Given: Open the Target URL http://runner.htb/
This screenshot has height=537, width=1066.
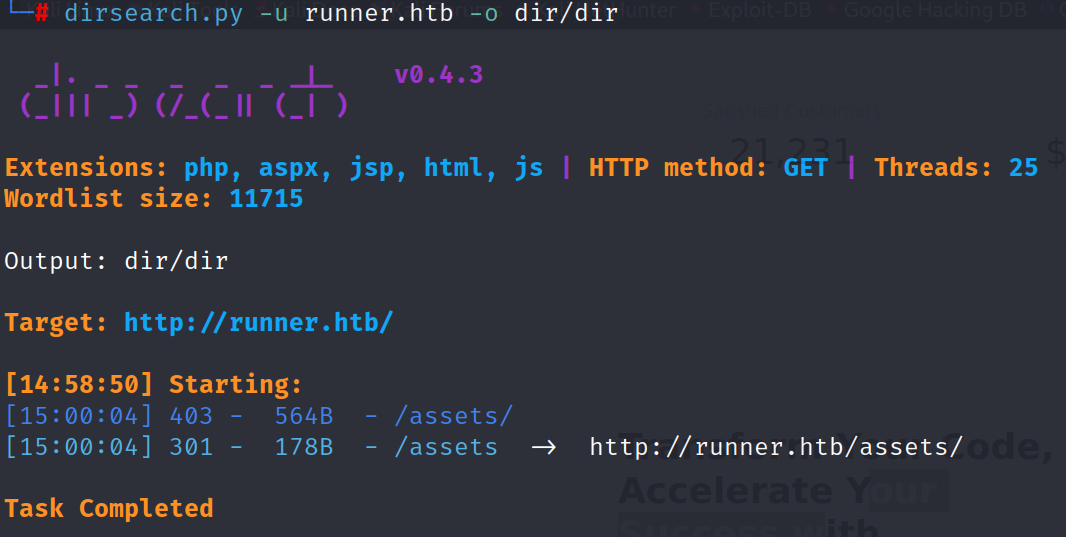Looking at the screenshot, I should point(258,323).
